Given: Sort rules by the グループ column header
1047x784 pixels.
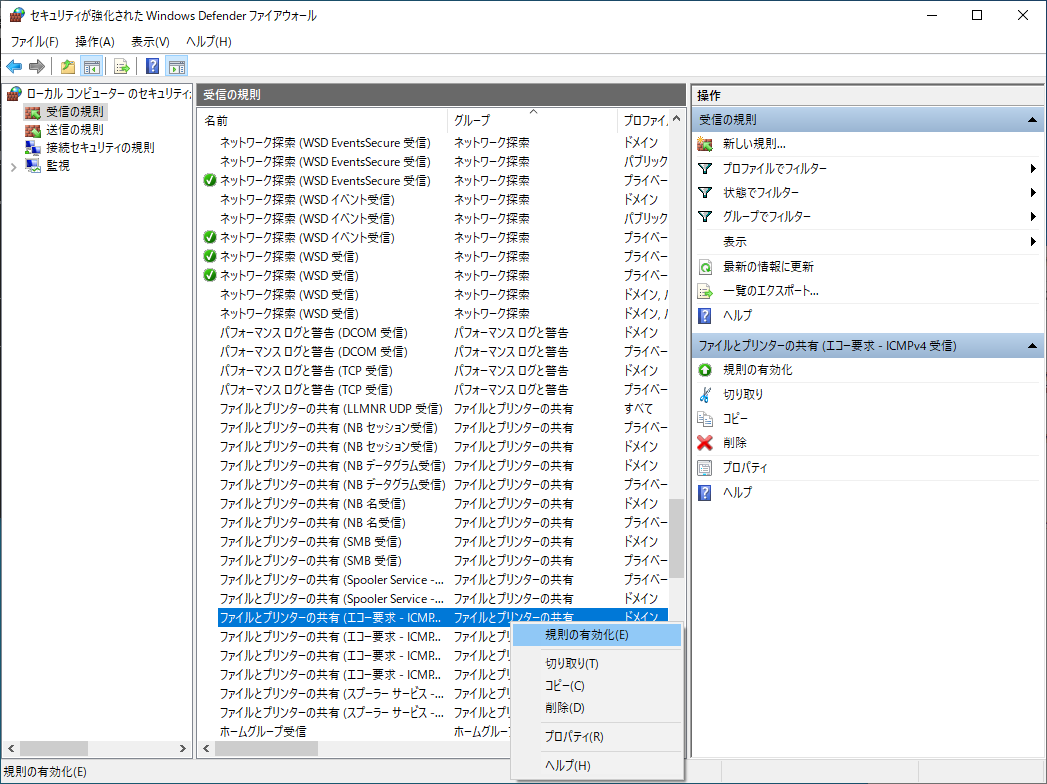Looking at the screenshot, I should [x=532, y=121].
